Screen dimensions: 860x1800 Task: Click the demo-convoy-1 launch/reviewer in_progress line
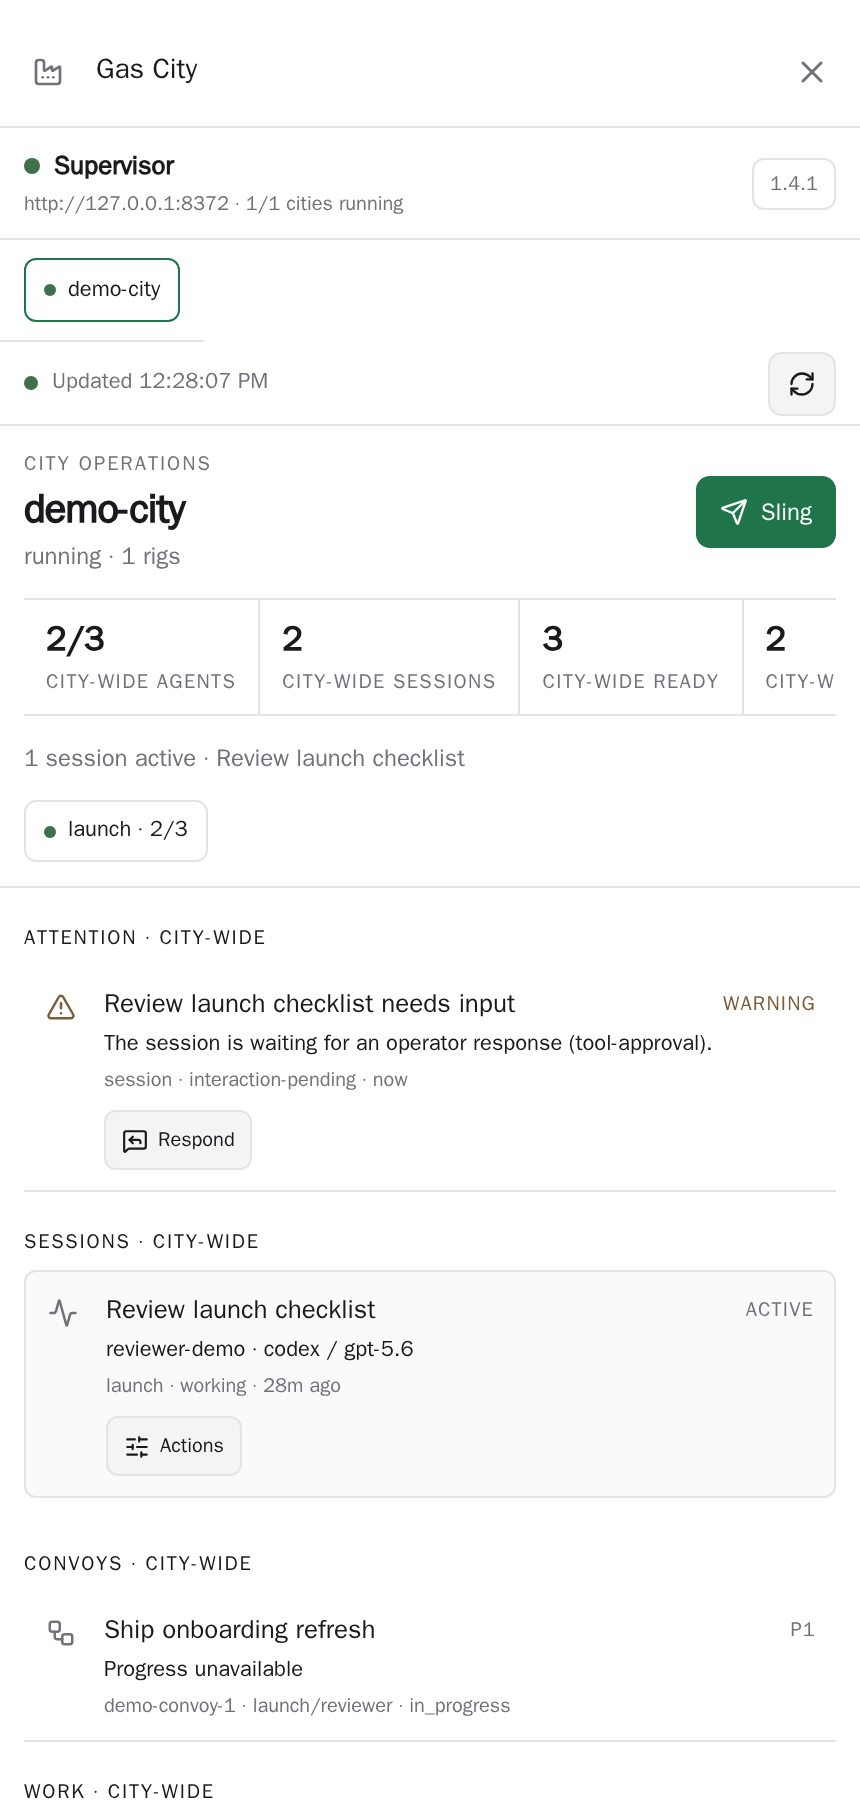pos(307,1706)
